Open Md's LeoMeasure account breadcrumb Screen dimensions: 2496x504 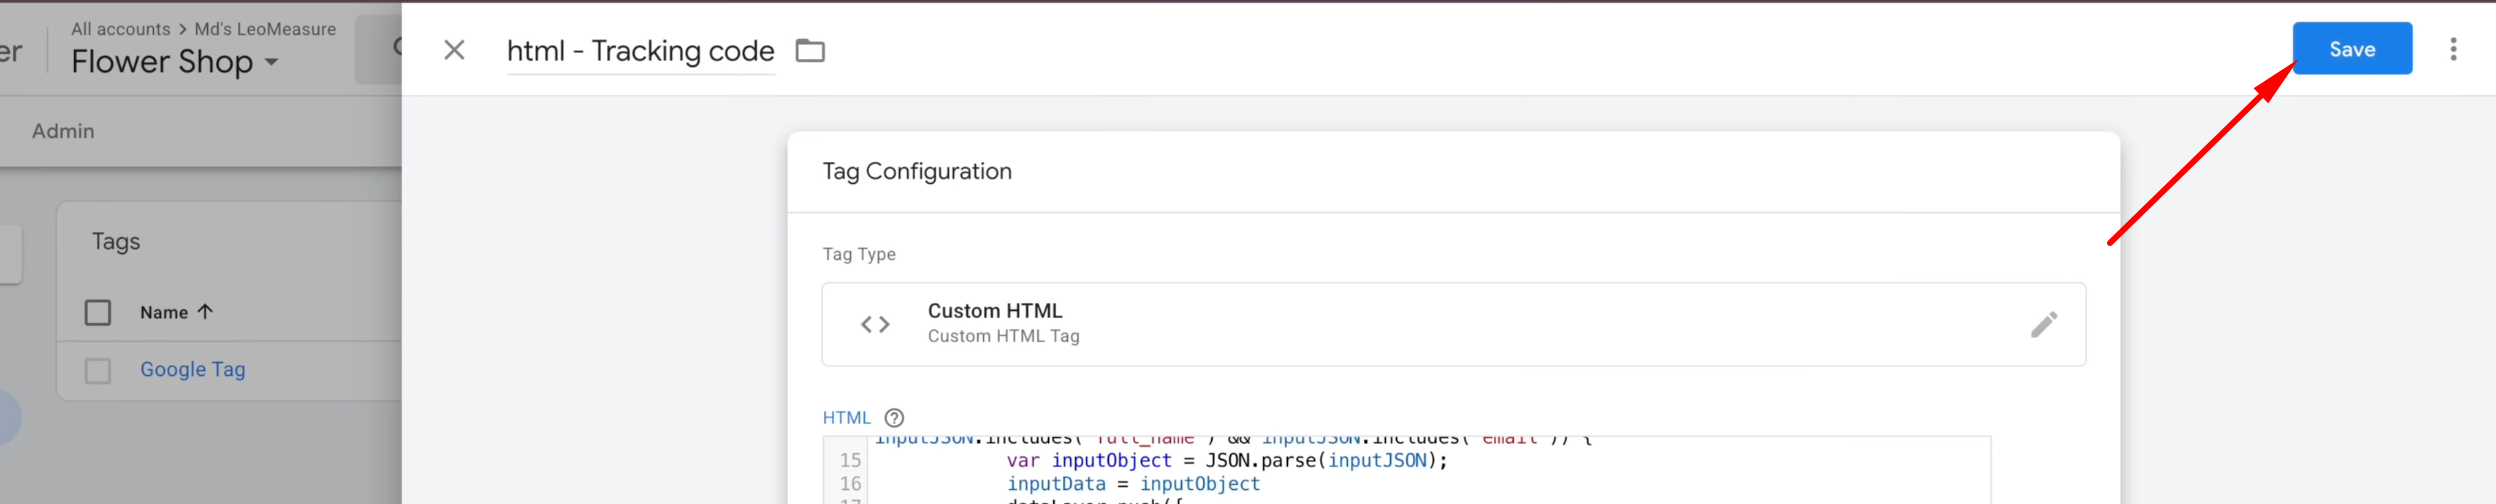[x=265, y=29]
